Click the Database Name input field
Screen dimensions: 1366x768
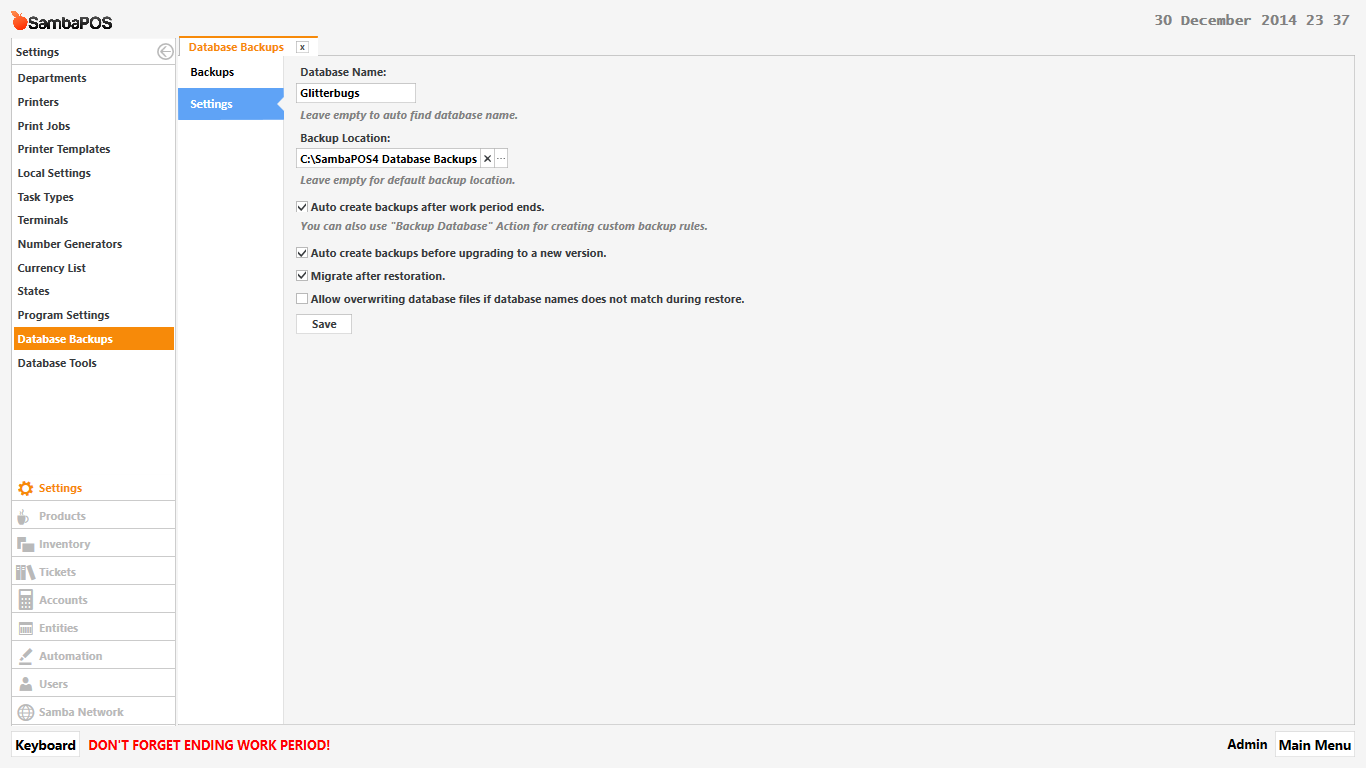356,93
